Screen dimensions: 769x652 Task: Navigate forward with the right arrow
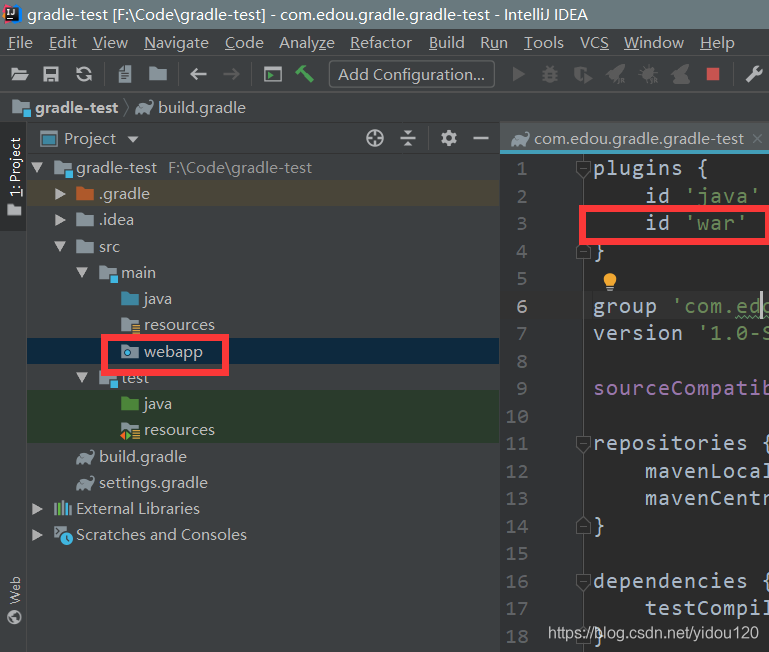click(x=231, y=75)
